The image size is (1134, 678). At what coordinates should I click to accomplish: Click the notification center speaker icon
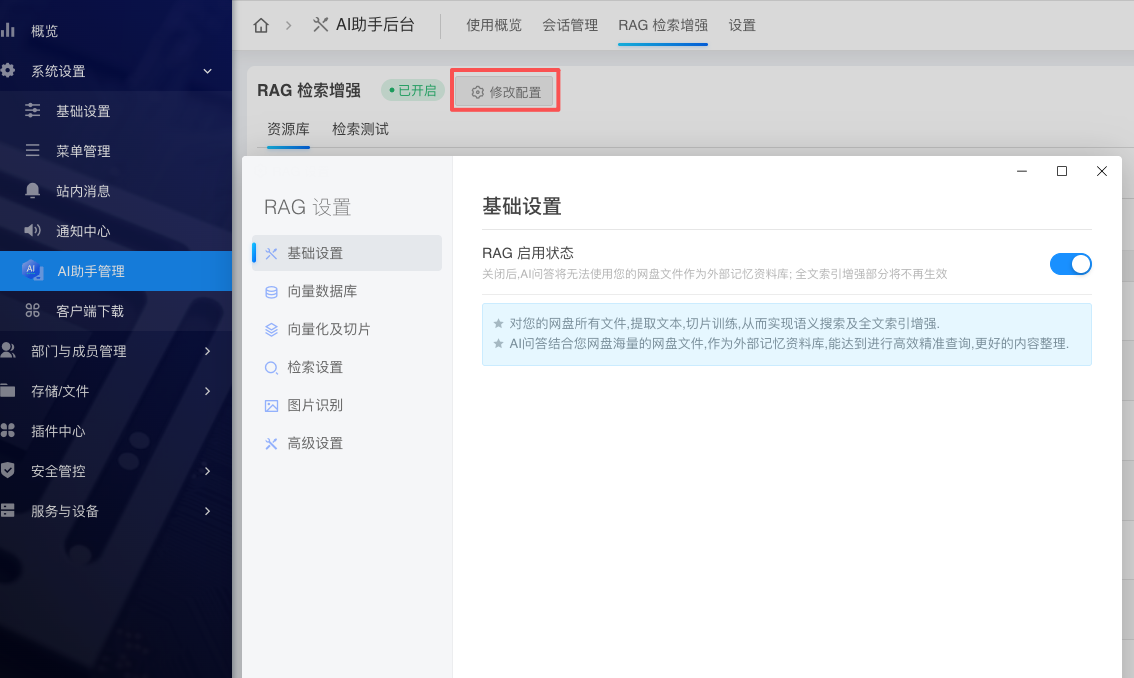(33, 231)
